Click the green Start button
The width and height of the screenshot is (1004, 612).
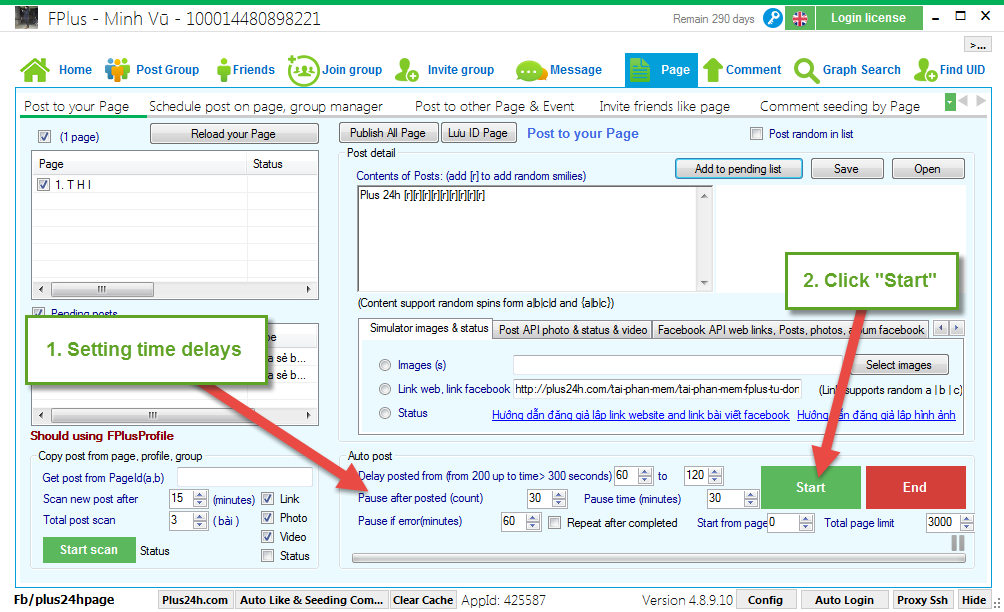point(811,487)
